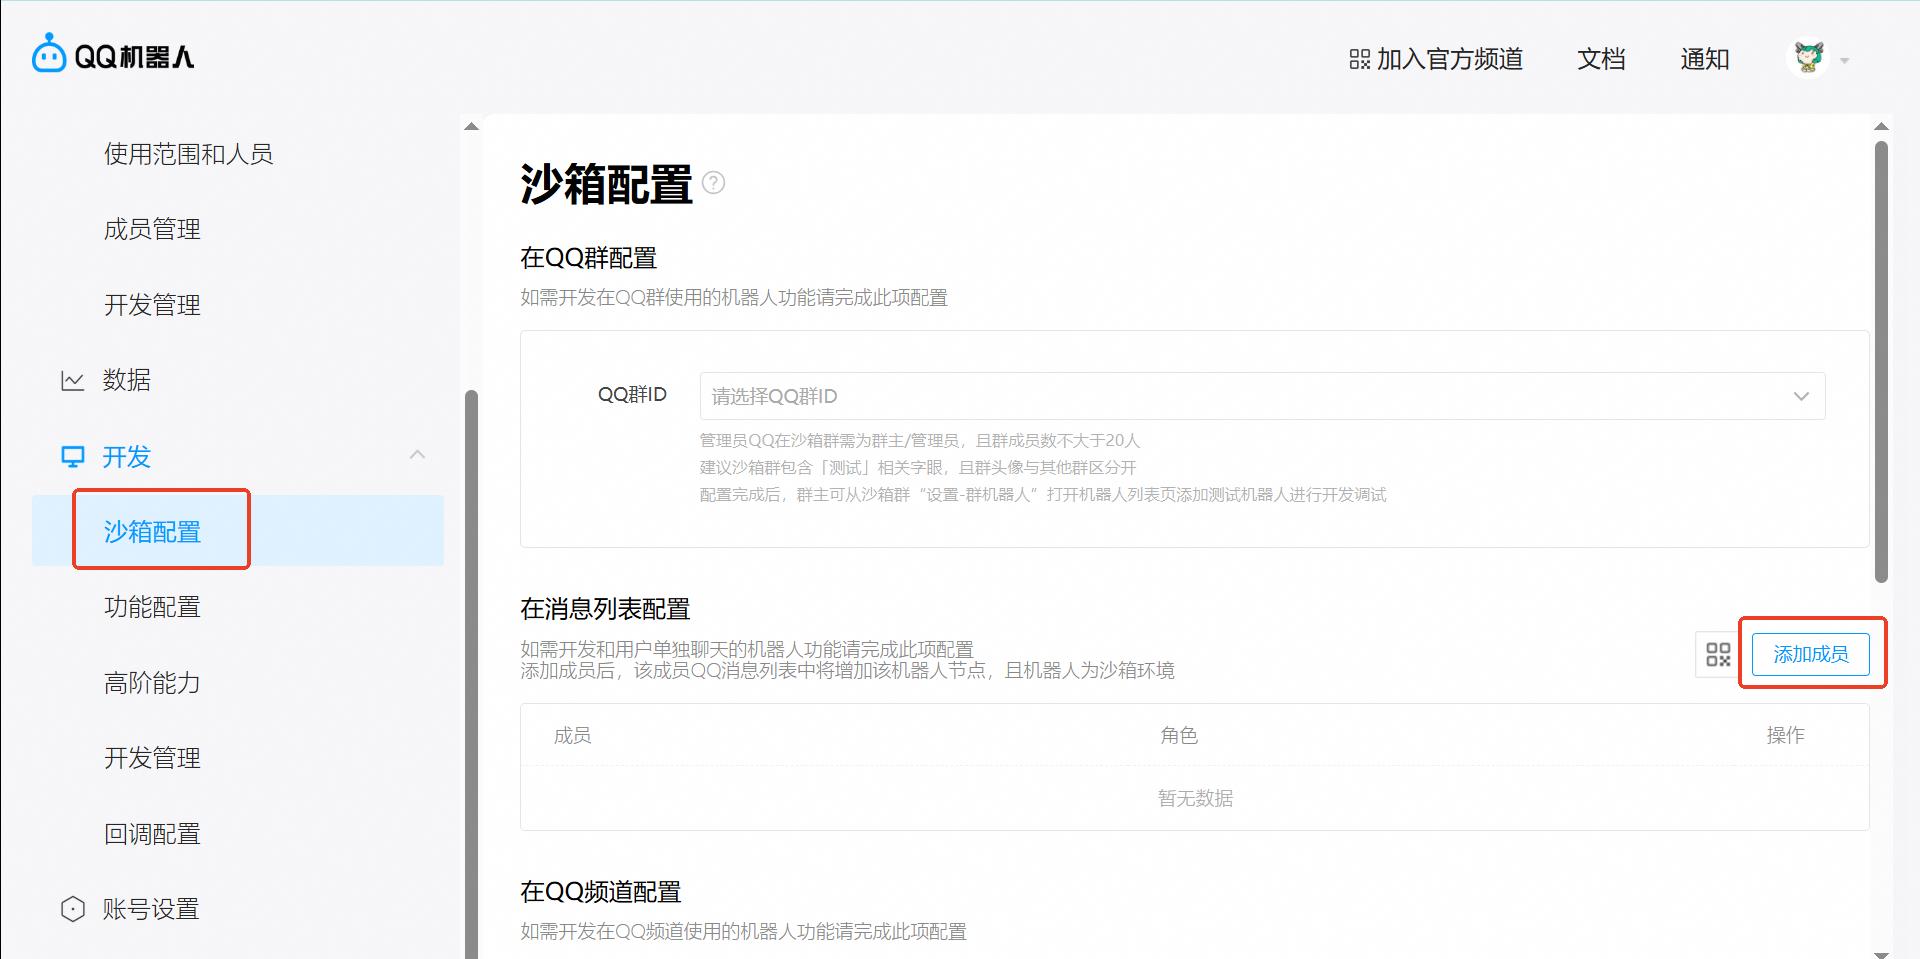Select 成员管理 in the sidebar
The width and height of the screenshot is (1920, 959).
pyautogui.click(x=152, y=229)
